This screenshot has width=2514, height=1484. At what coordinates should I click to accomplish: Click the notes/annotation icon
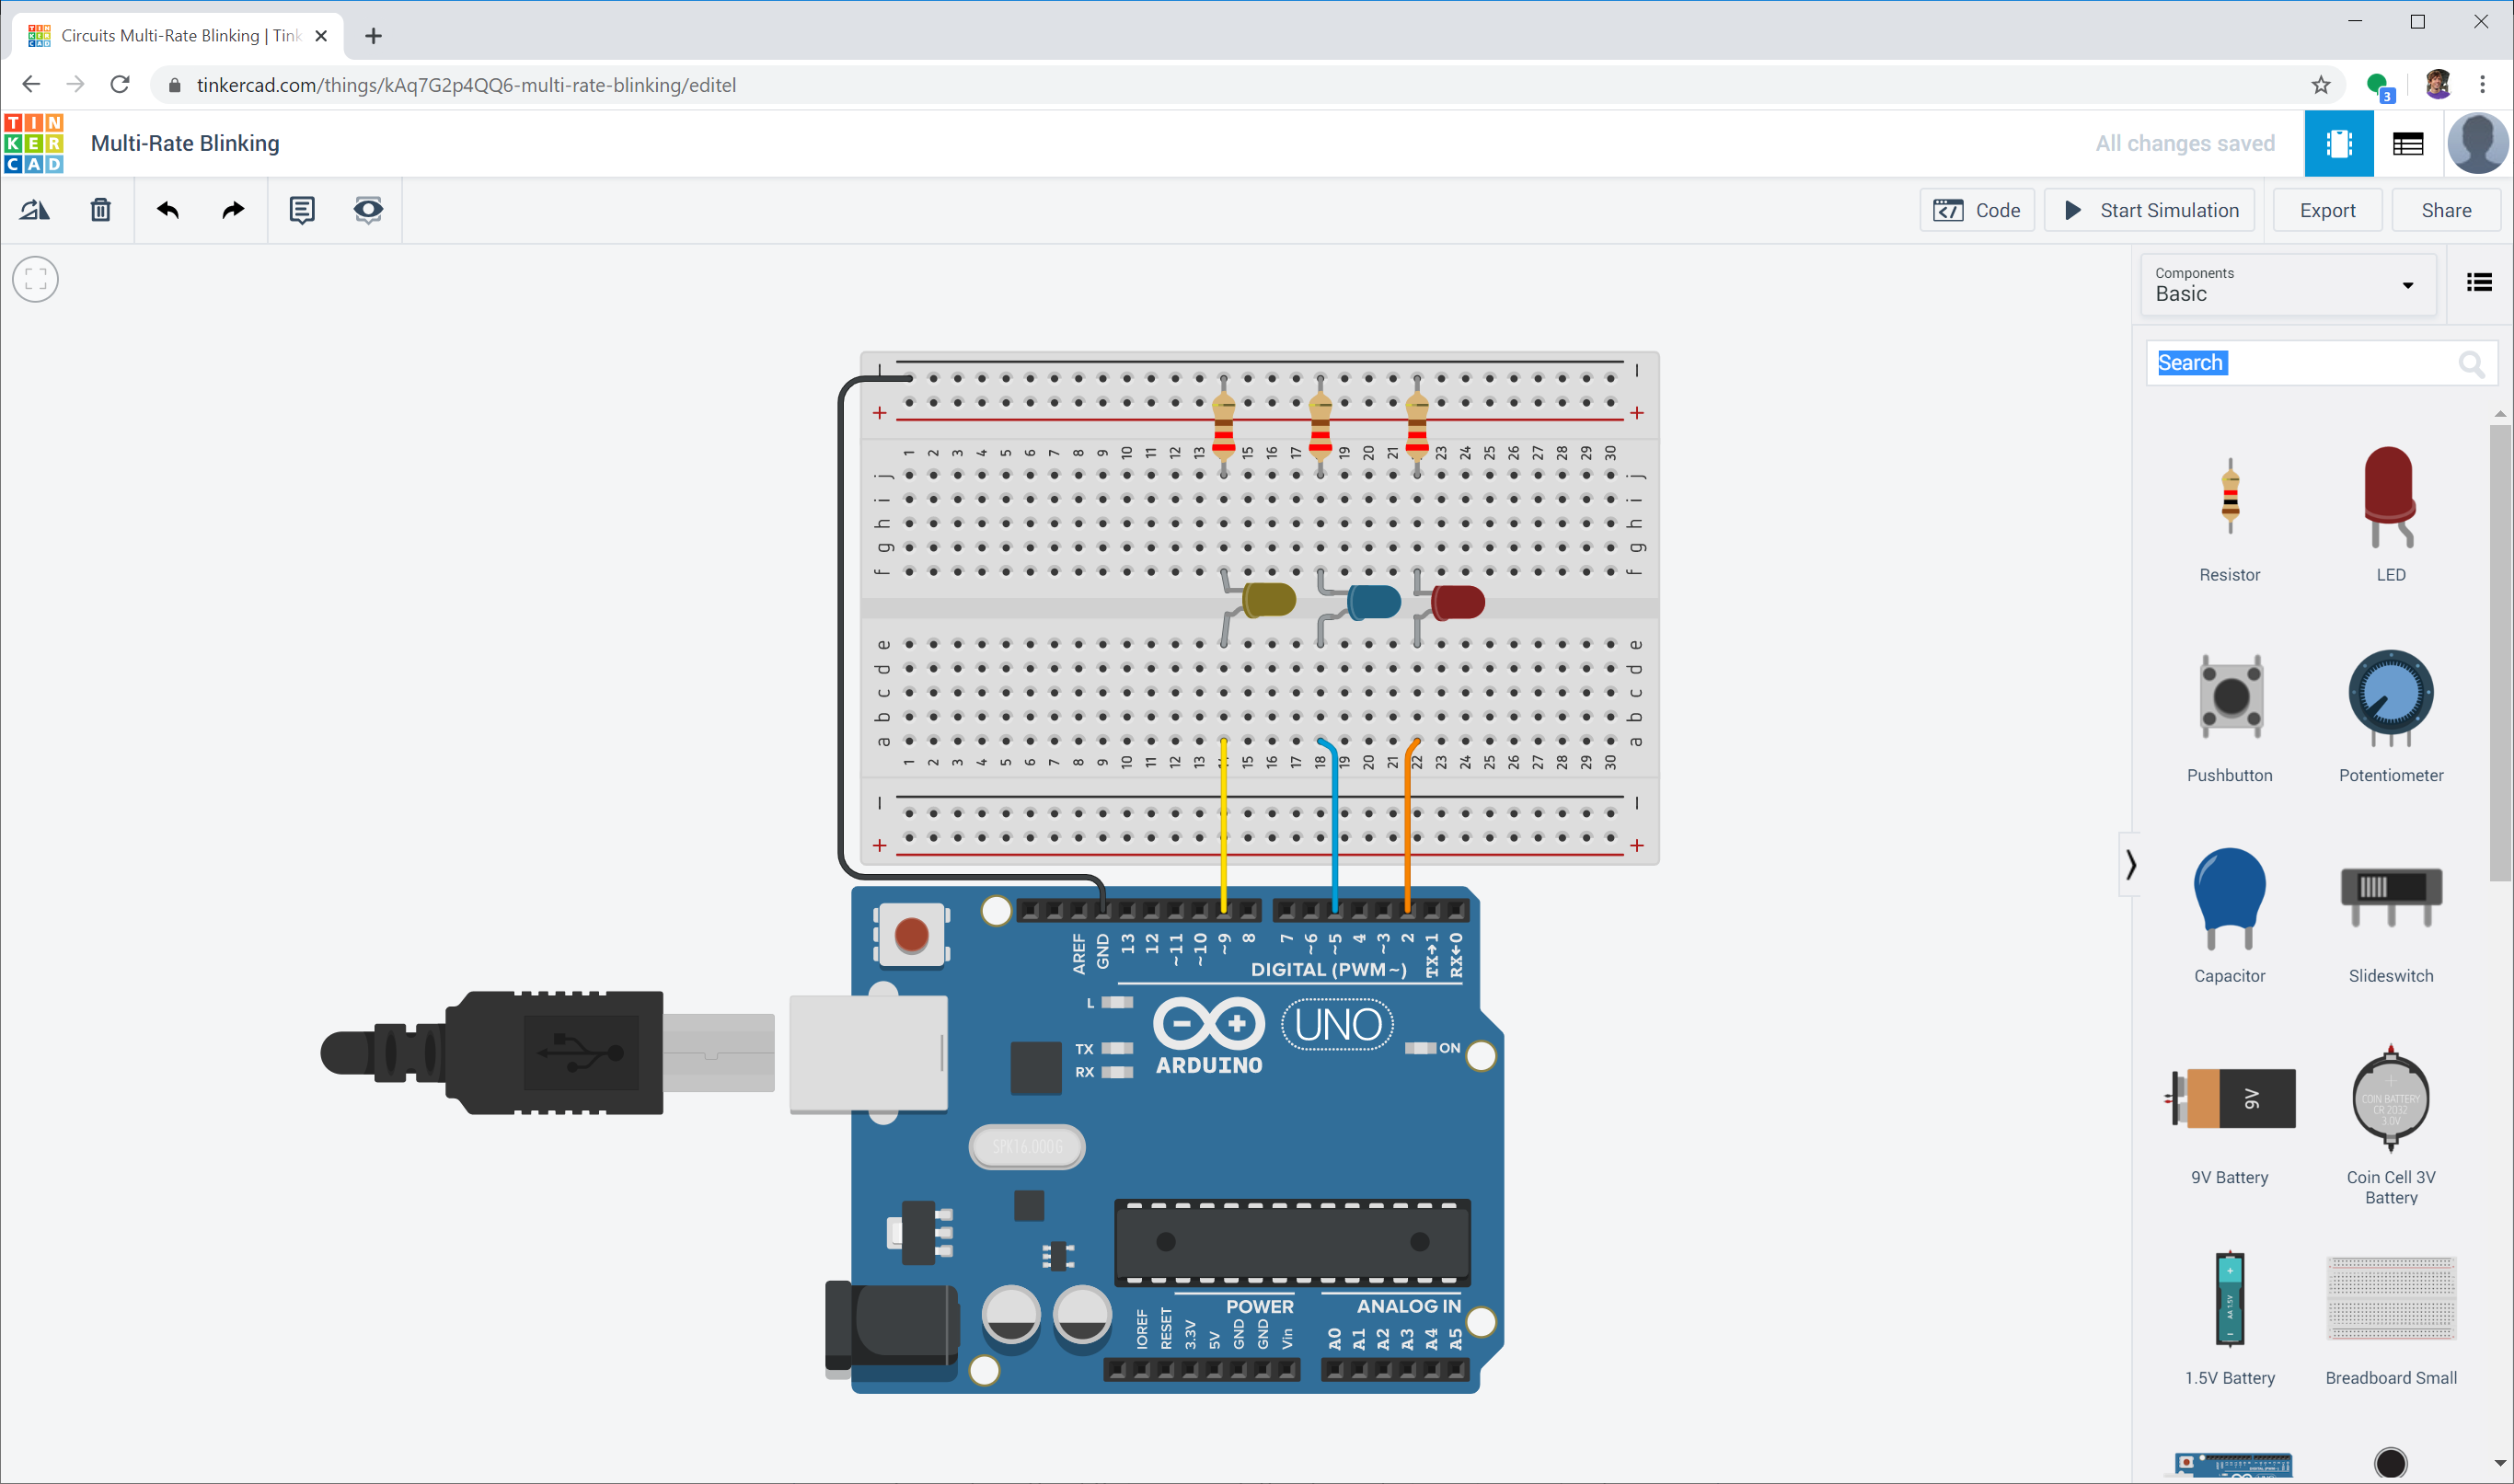point(300,211)
